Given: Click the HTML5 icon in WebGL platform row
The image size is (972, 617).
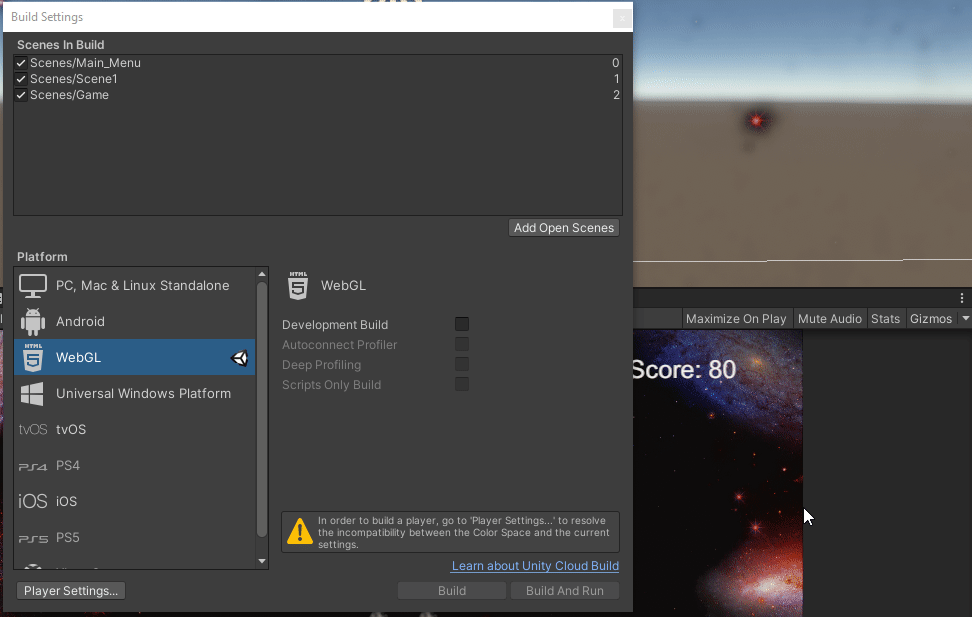Looking at the screenshot, I should coord(33,358).
